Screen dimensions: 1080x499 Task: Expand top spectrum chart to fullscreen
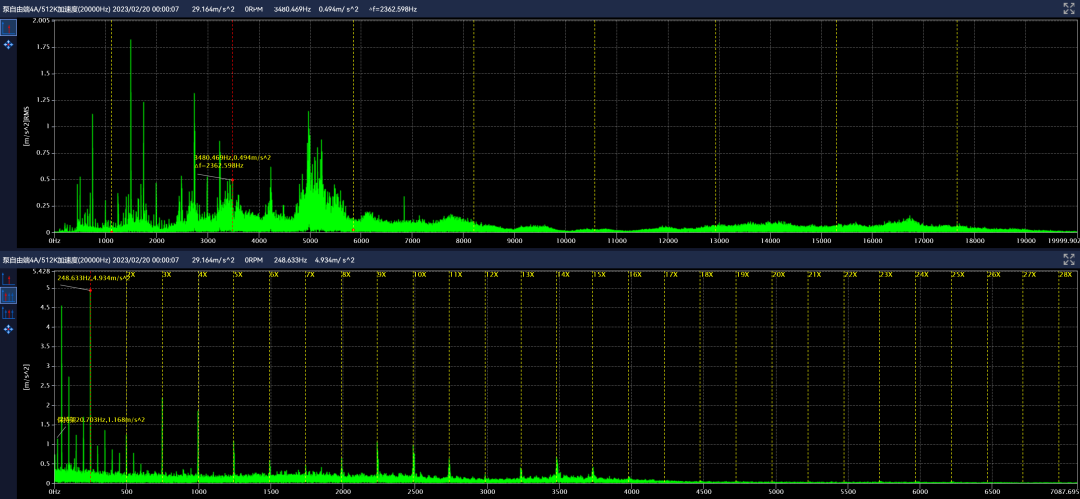click(x=1067, y=8)
